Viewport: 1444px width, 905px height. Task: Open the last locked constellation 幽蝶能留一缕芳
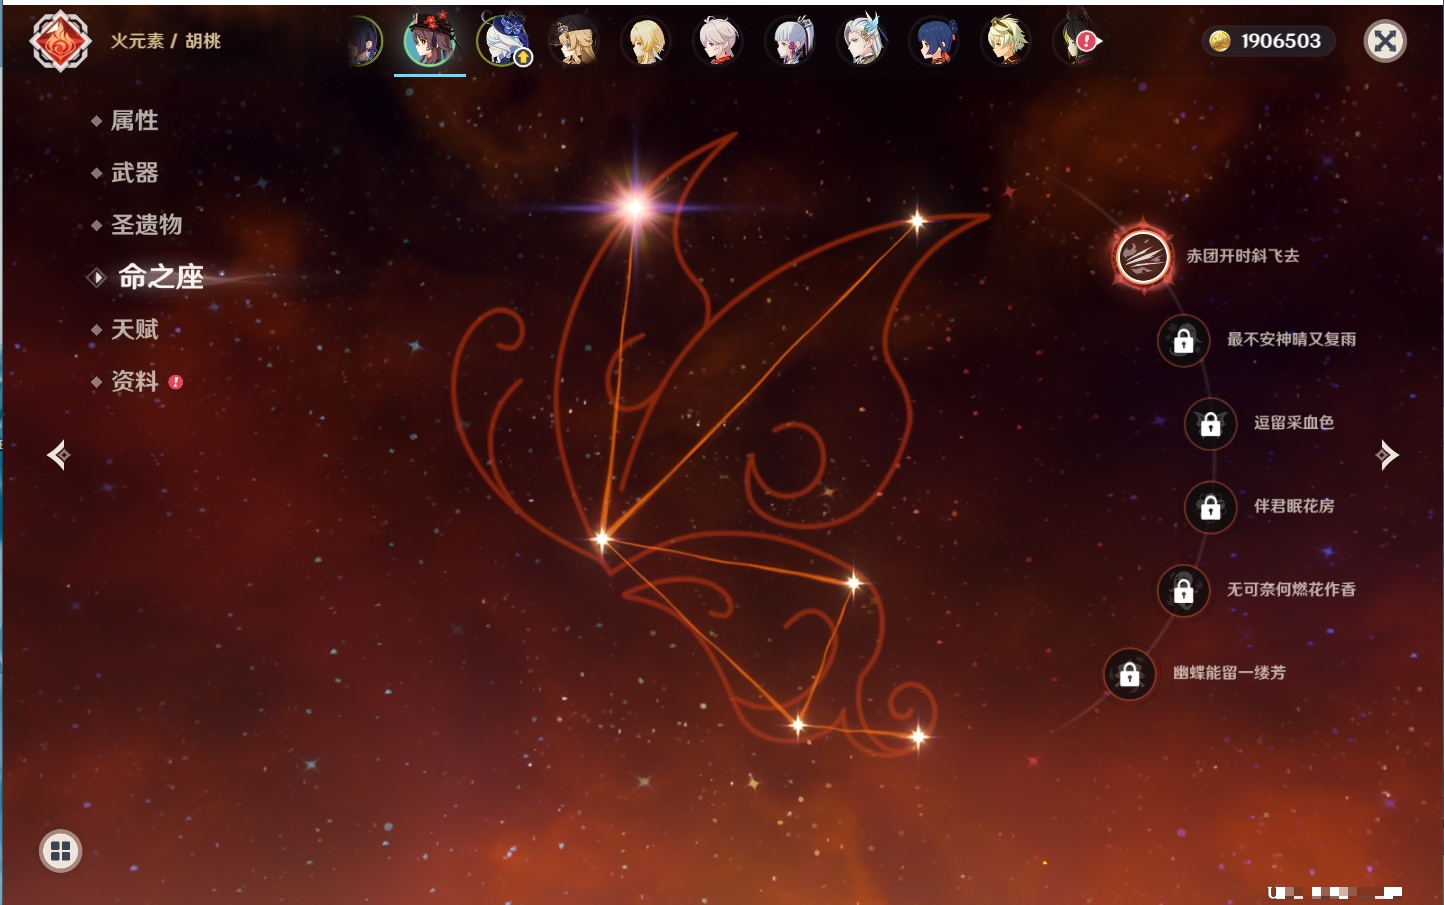[1129, 674]
